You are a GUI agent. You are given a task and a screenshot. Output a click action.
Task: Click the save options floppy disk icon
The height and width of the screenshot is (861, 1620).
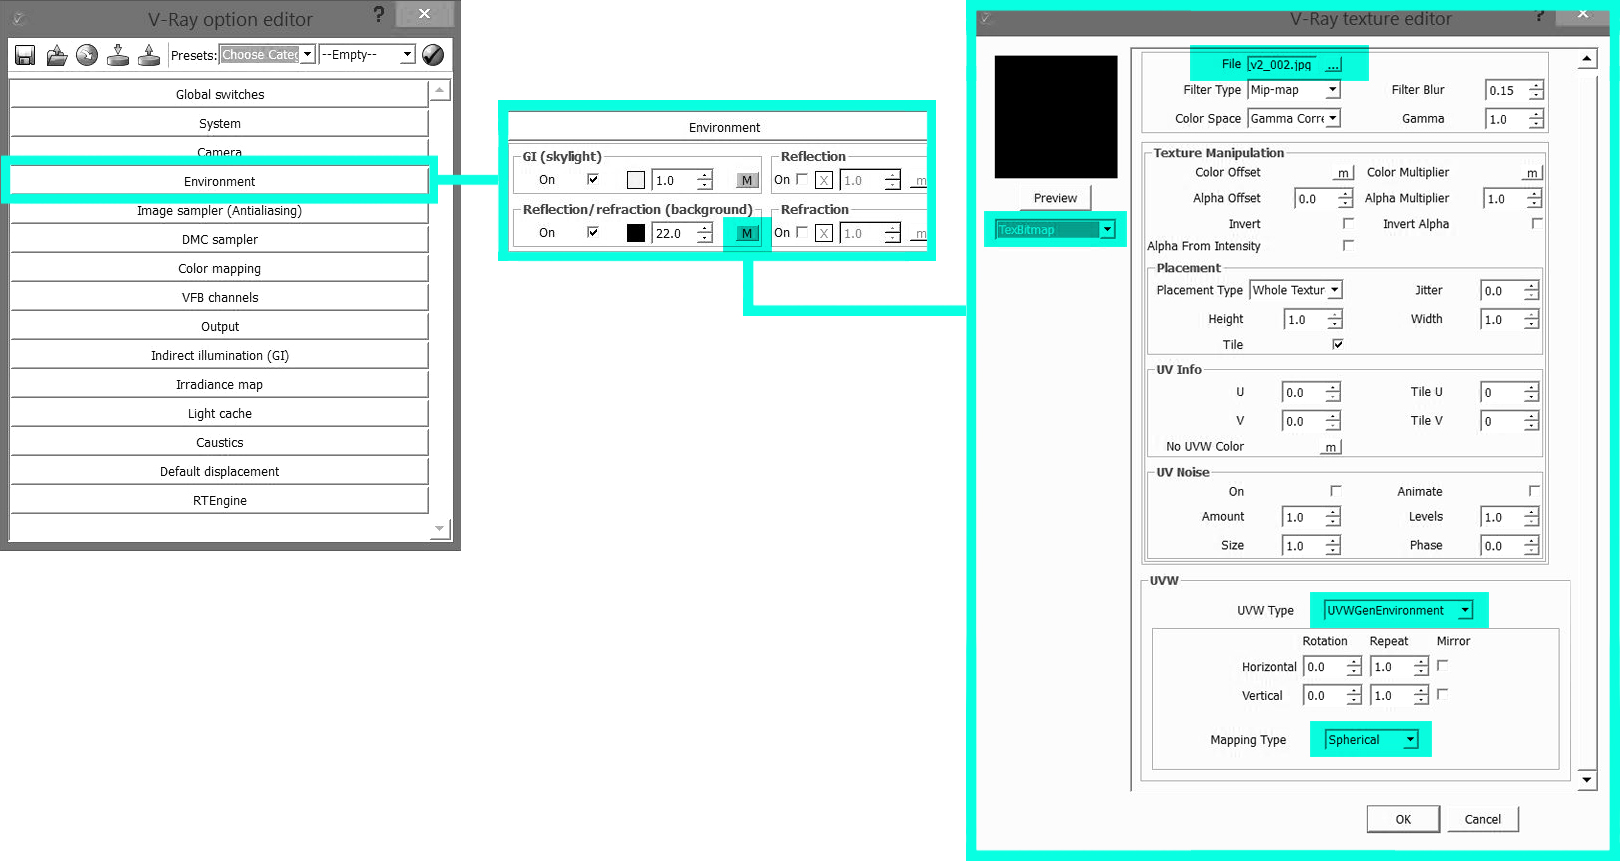click(25, 55)
